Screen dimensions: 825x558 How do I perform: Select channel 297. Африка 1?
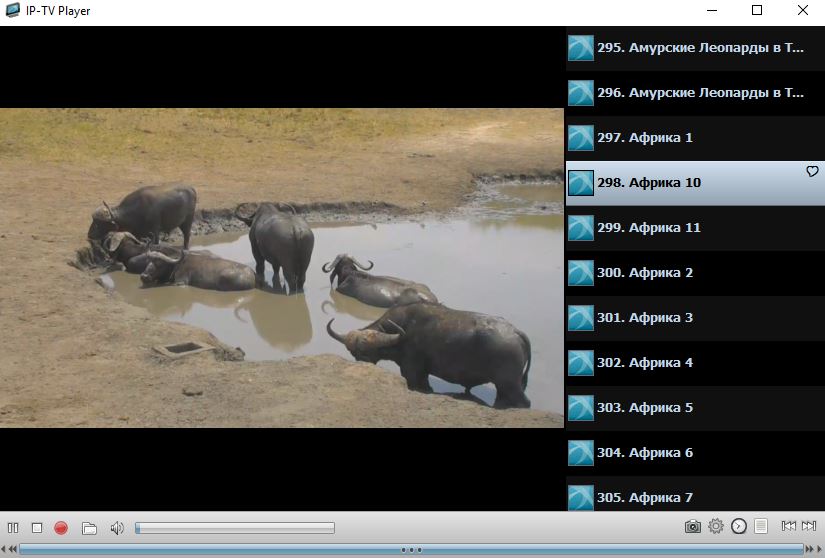(x=695, y=138)
